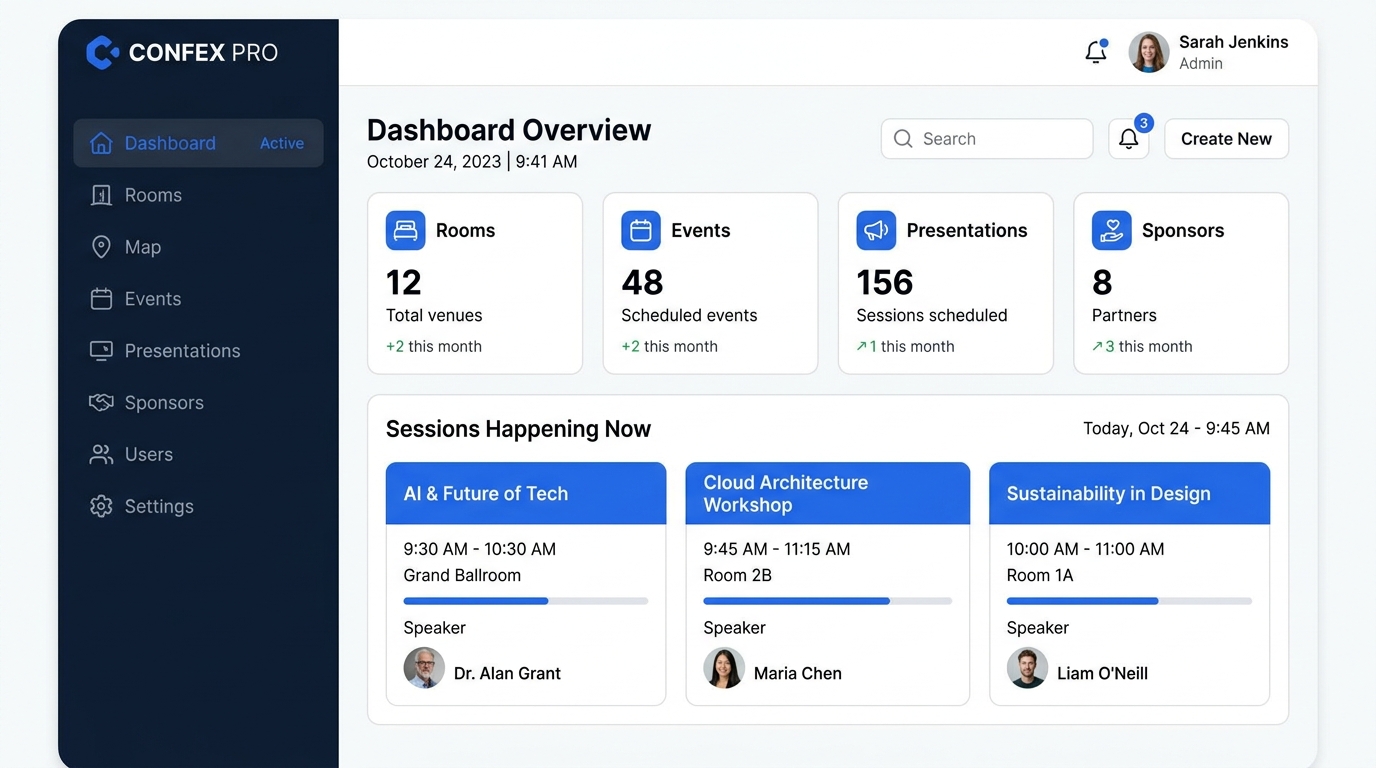Go to Map in the sidebar
Viewport: 1376px width, 768px height.
click(x=198, y=247)
